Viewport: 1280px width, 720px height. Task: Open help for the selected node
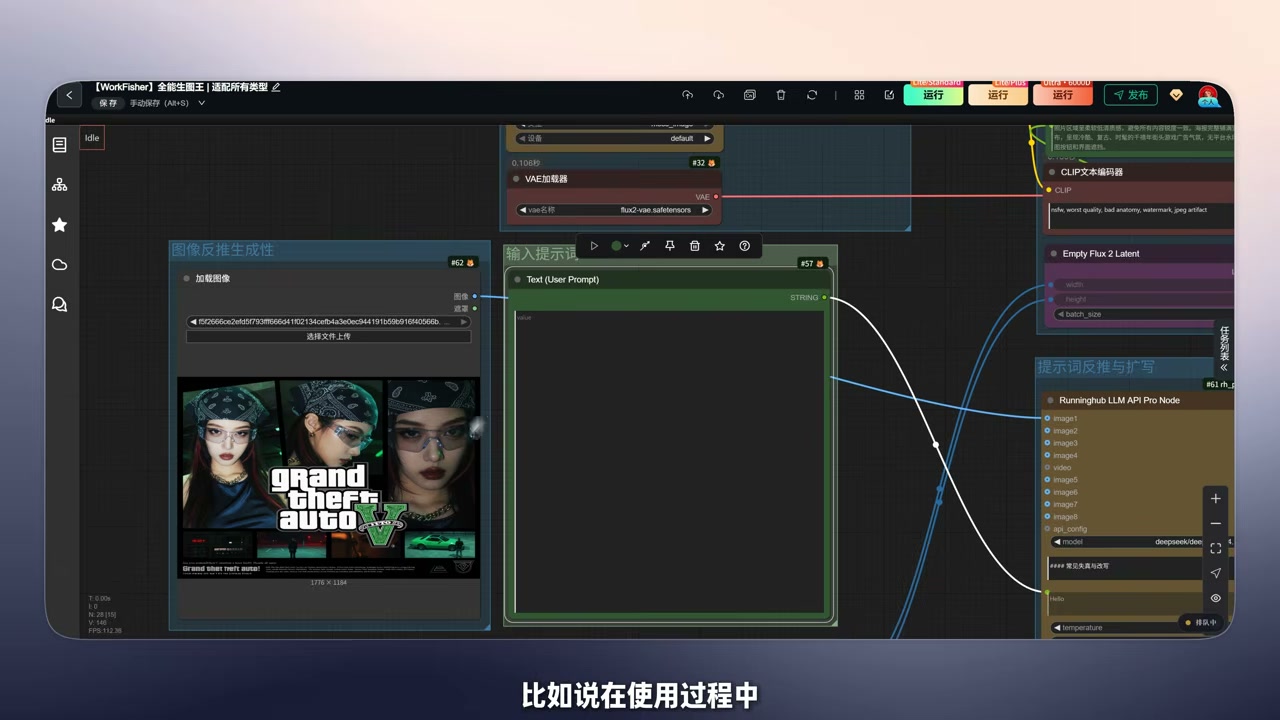pos(745,246)
